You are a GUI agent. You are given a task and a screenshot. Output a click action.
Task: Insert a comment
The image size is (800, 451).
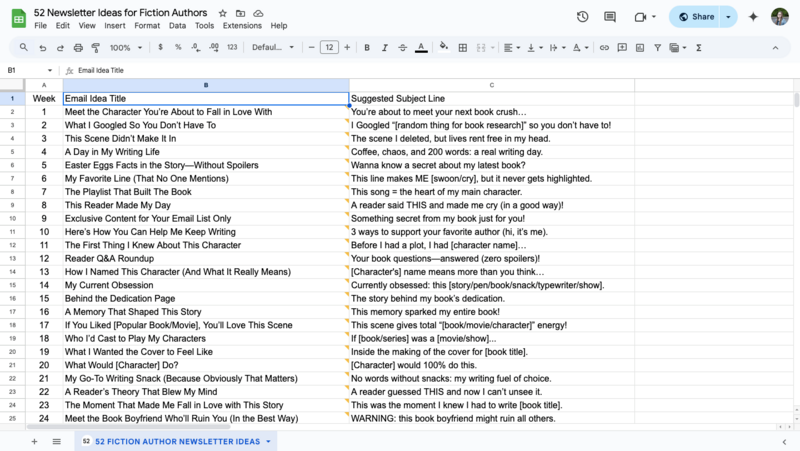point(622,47)
